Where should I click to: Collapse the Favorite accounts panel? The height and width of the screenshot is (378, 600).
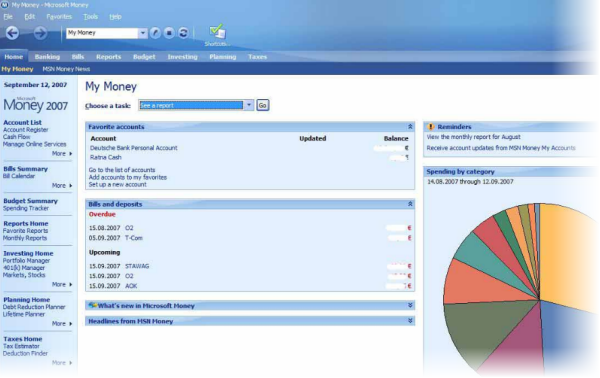pyautogui.click(x=410, y=127)
